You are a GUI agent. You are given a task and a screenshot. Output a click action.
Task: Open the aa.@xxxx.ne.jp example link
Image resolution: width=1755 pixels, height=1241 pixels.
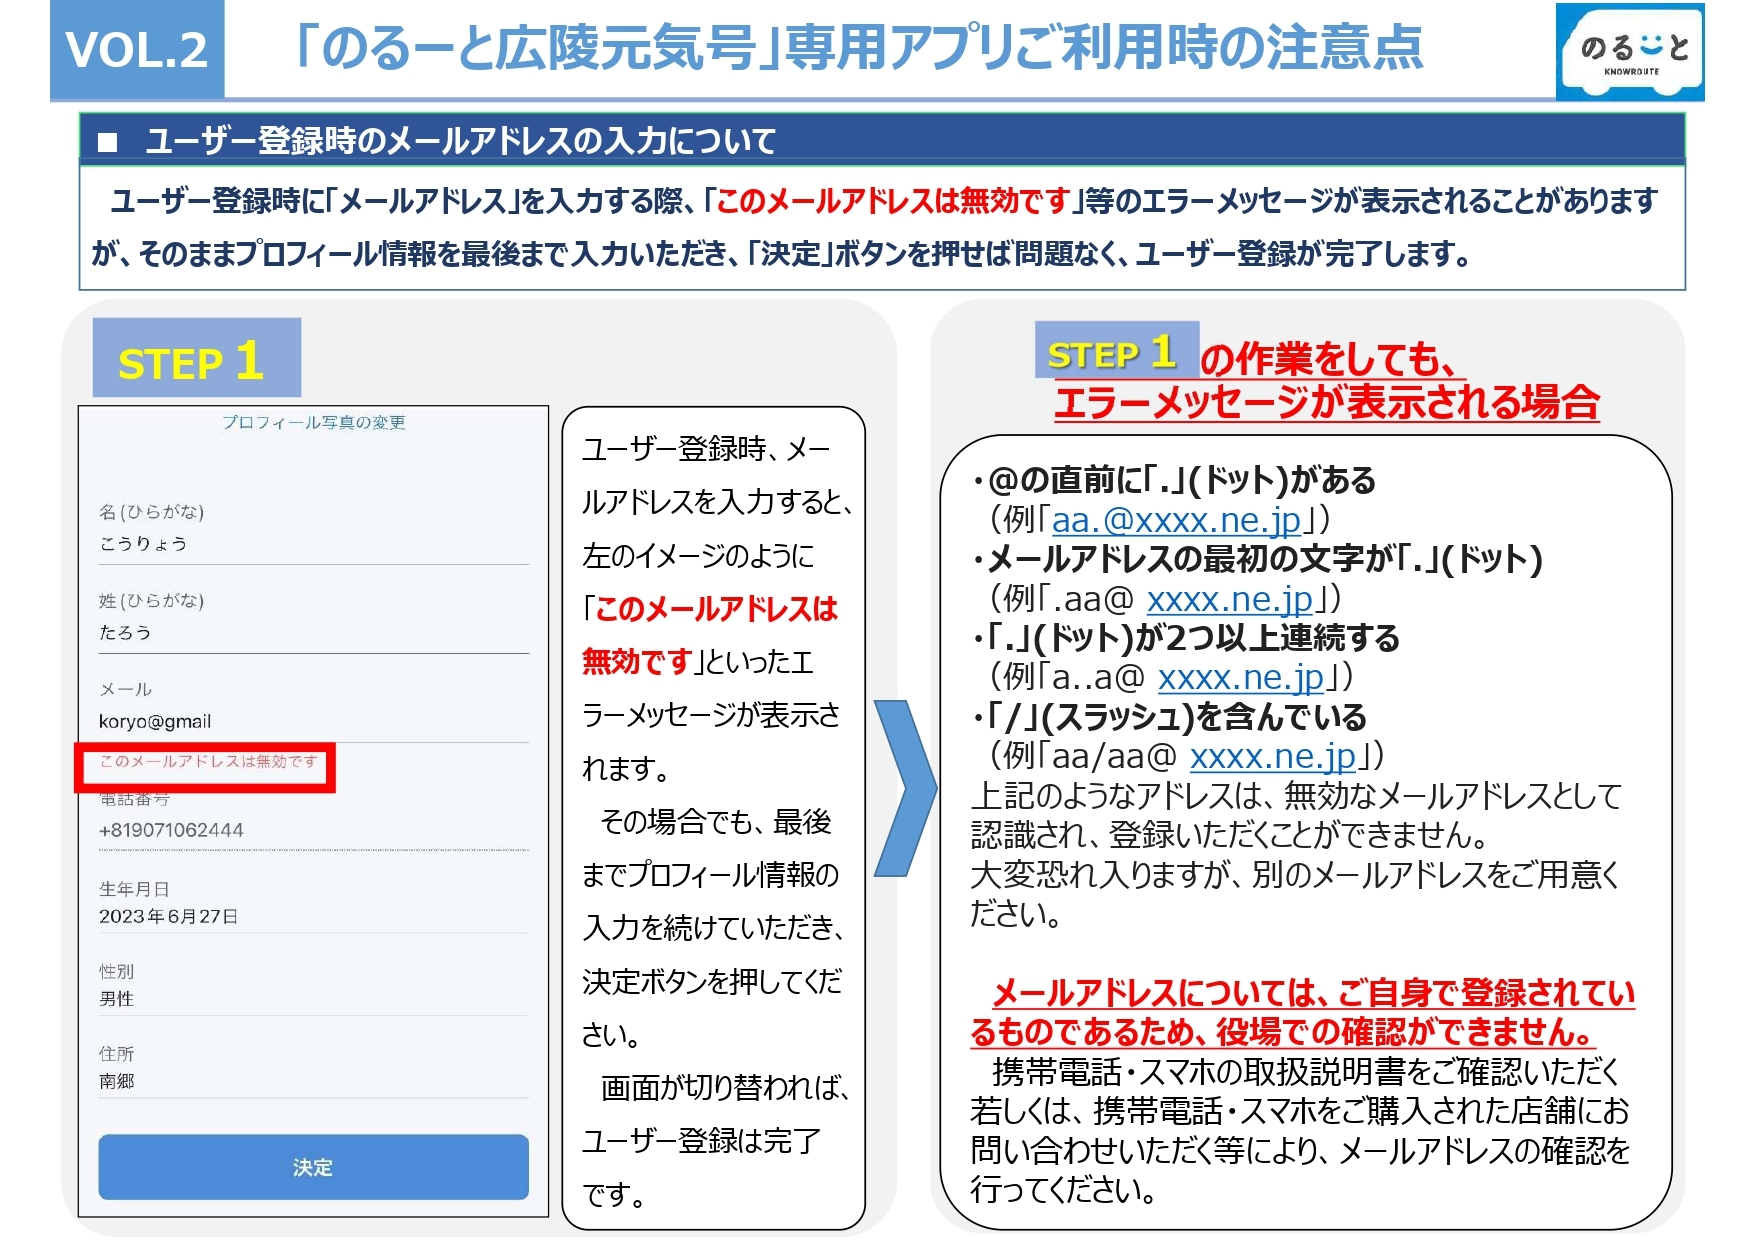click(x=1176, y=520)
